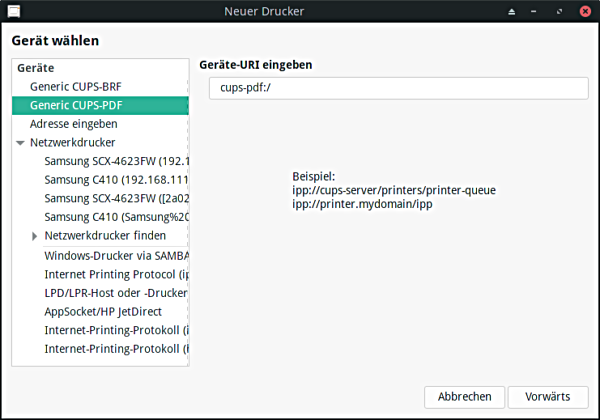Select Samsung C410 (192.168.111 printer
Screen dimensions: 600x420
click(x=116, y=180)
